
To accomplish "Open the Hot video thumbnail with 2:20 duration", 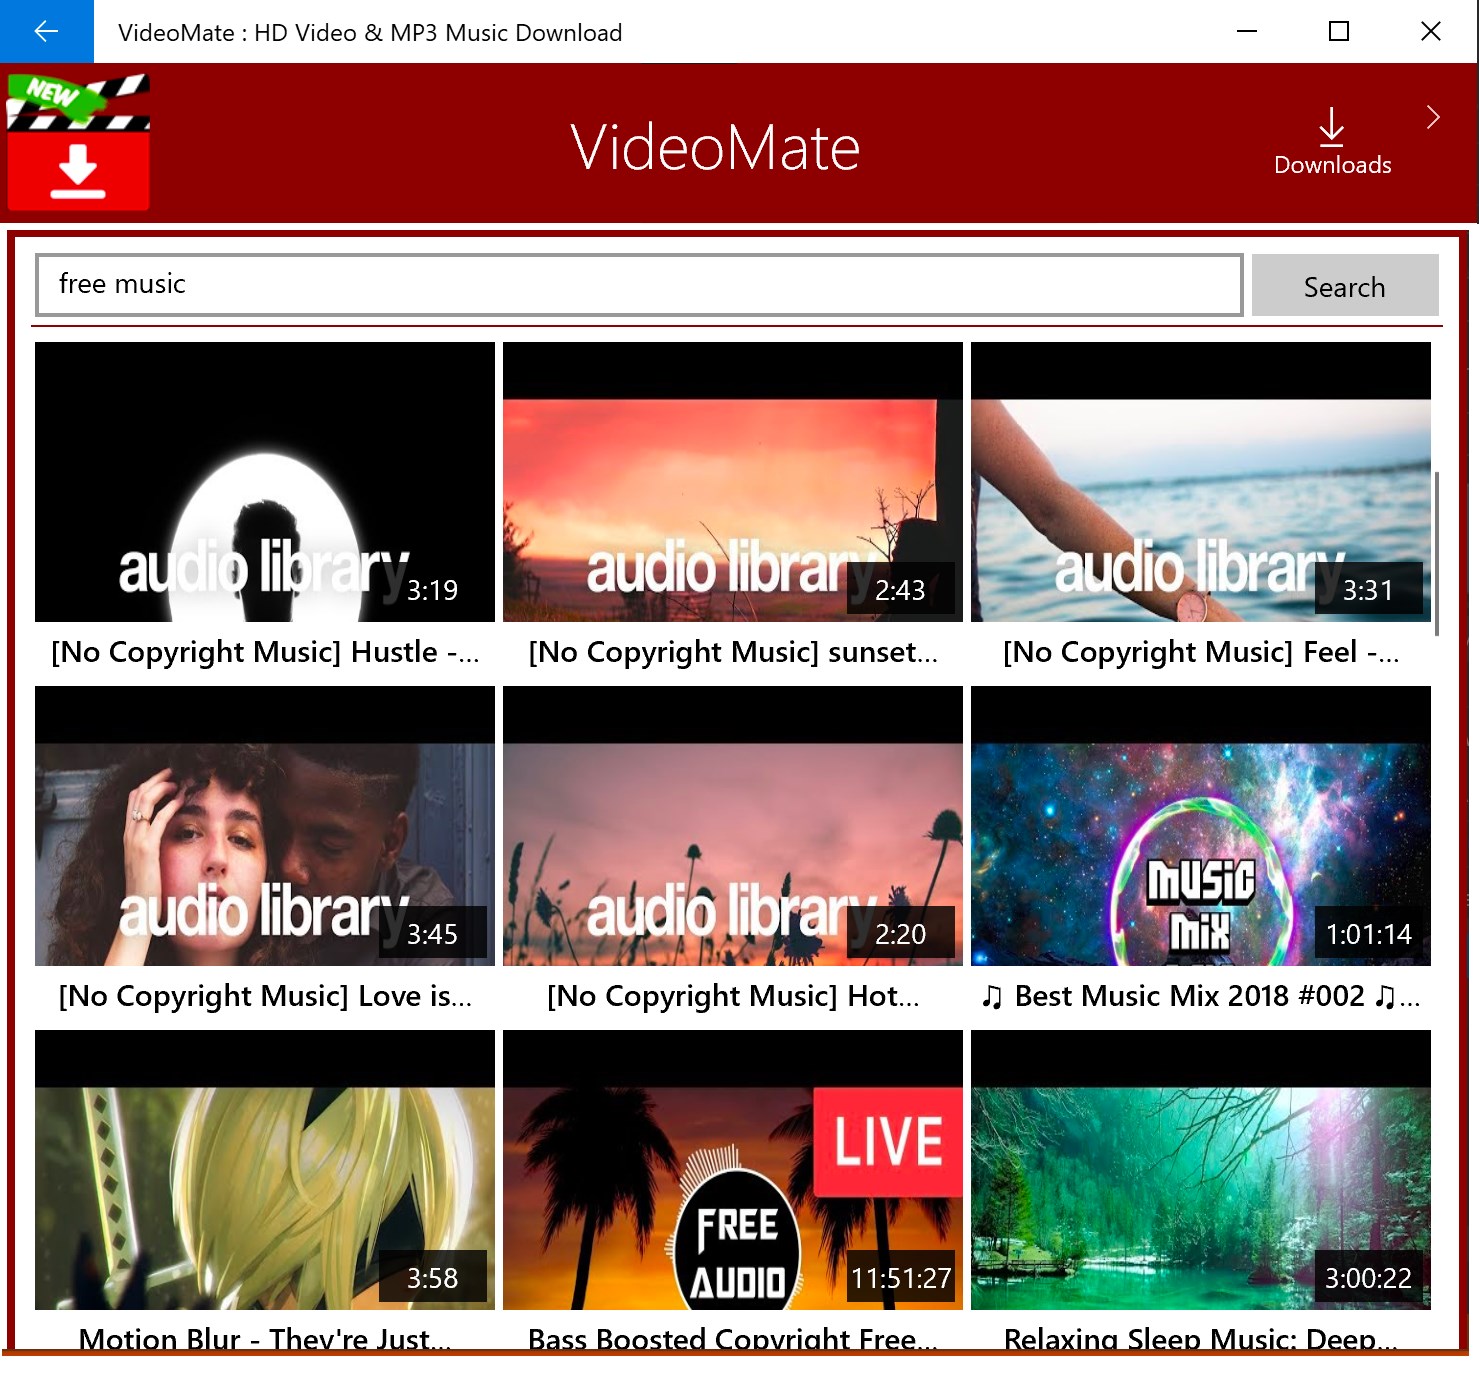I will coord(733,826).
